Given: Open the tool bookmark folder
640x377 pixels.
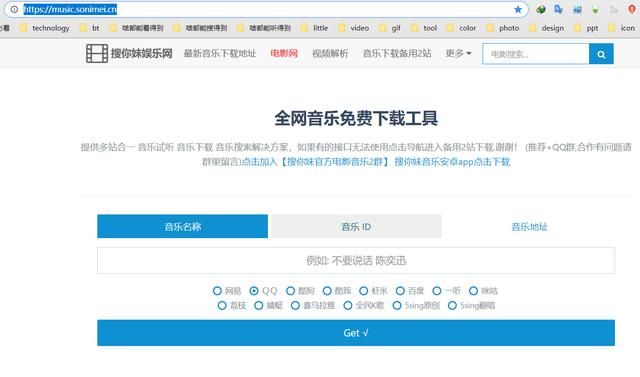Looking at the screenshot, I should 424,28.
